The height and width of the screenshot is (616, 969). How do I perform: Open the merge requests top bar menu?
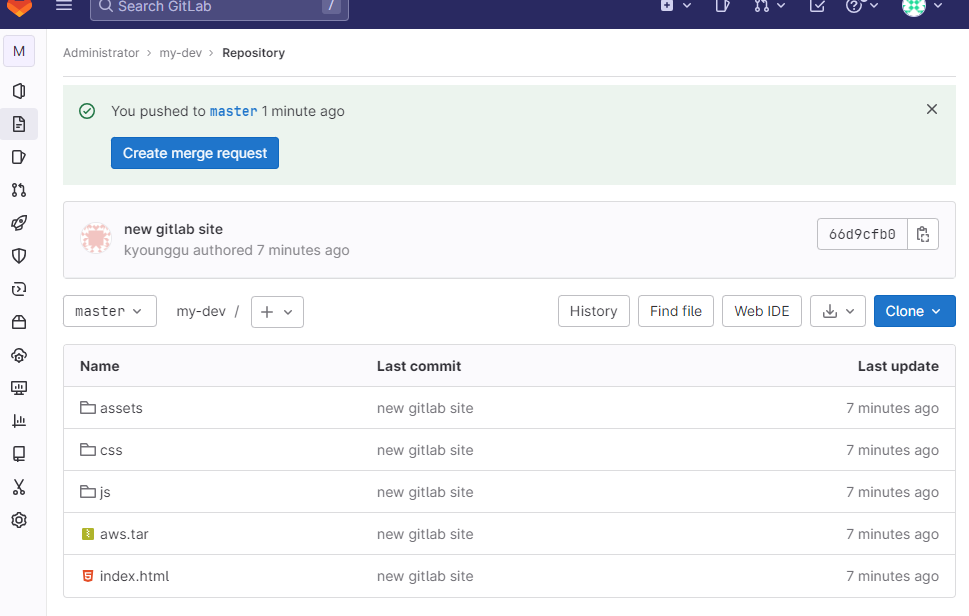tap(769, 6)
